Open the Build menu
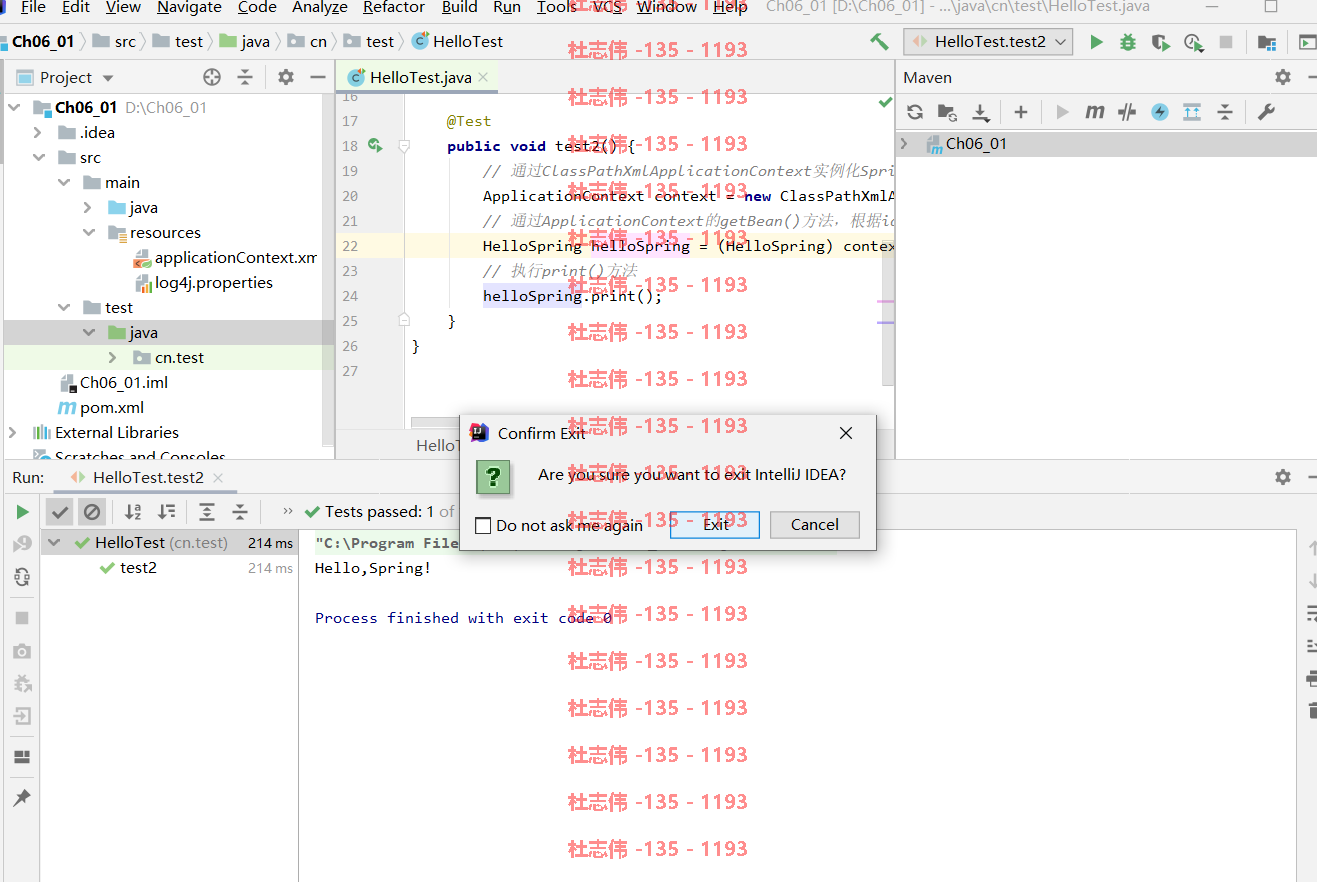Screen dimensions: 1317x882 (x=459, y=7)
